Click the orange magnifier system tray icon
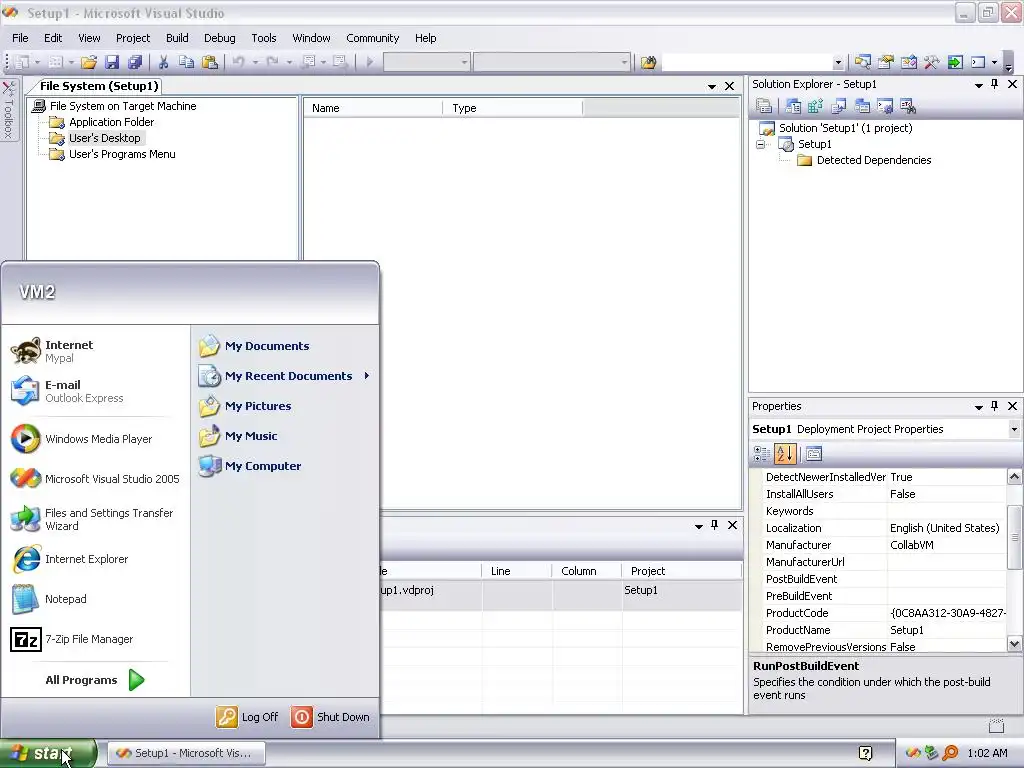1024x768 pixels. click(x=950, y=753)
